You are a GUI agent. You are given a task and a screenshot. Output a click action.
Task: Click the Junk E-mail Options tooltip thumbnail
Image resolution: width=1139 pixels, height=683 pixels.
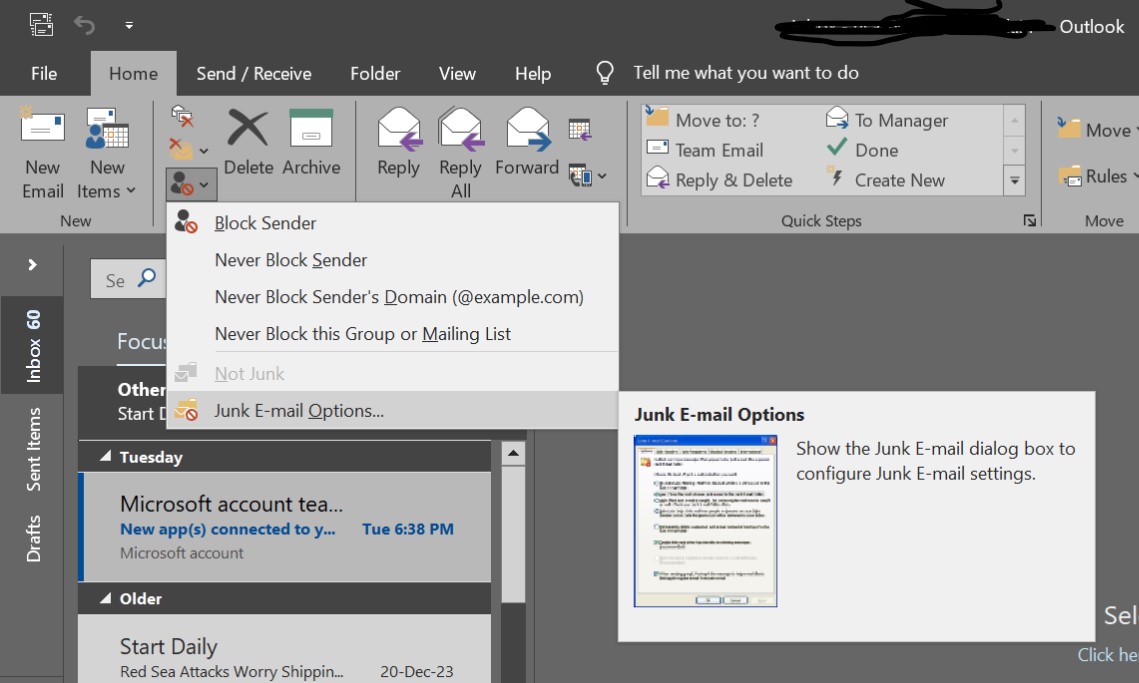705,521
